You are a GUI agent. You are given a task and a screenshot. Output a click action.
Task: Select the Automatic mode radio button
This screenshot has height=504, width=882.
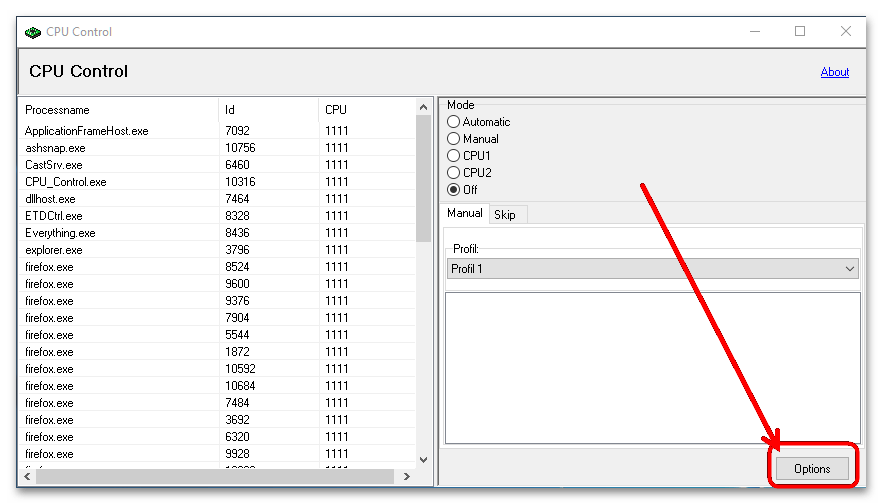click(x=454, y=122)
